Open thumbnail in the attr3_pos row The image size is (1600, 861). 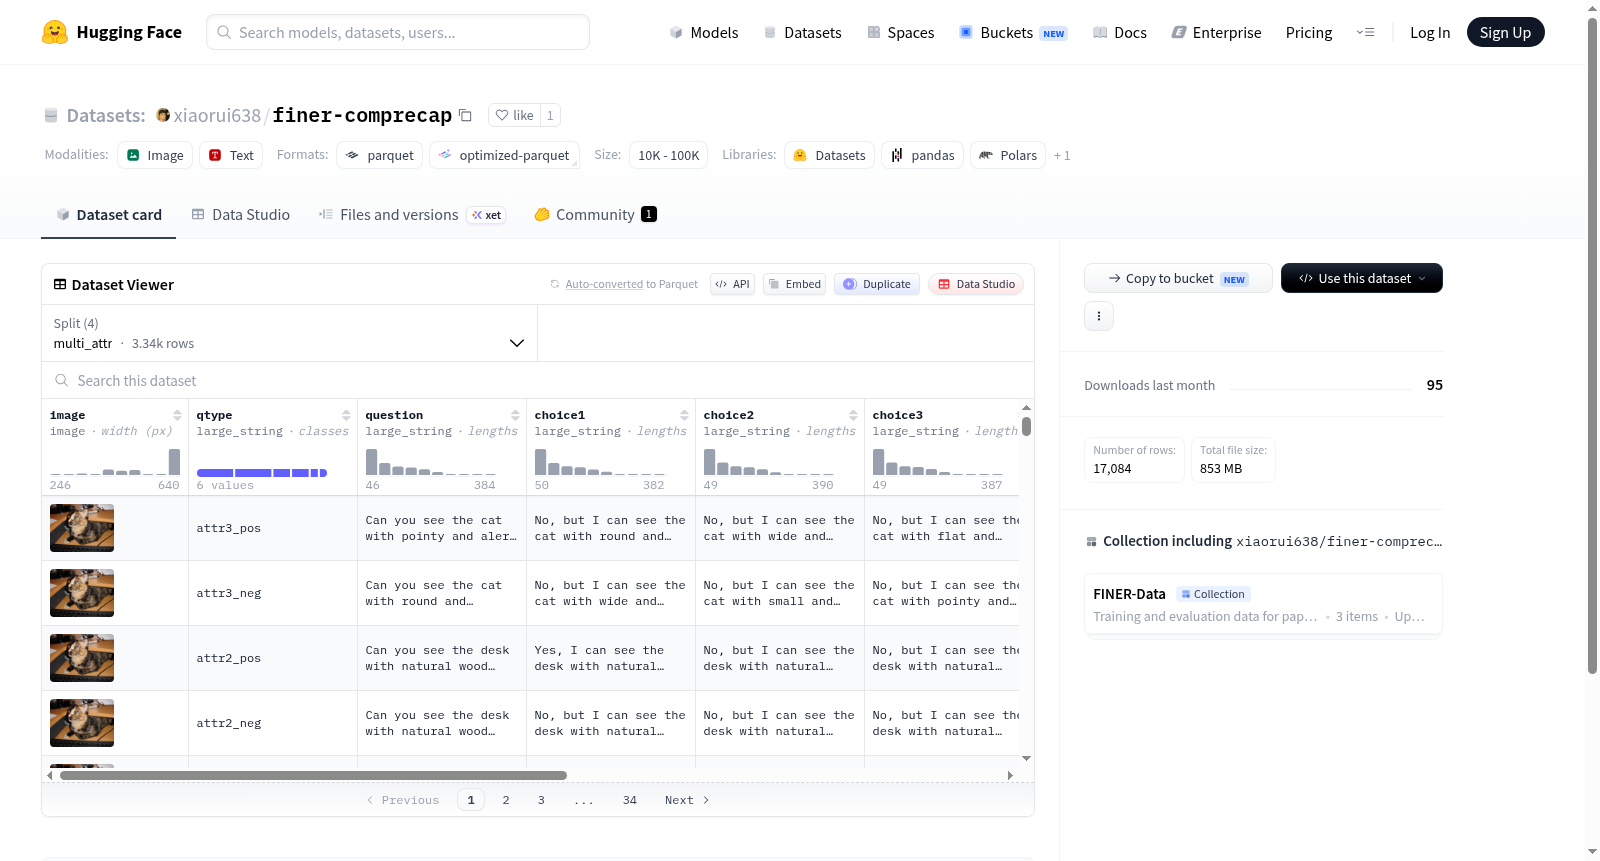pos(82,528)
